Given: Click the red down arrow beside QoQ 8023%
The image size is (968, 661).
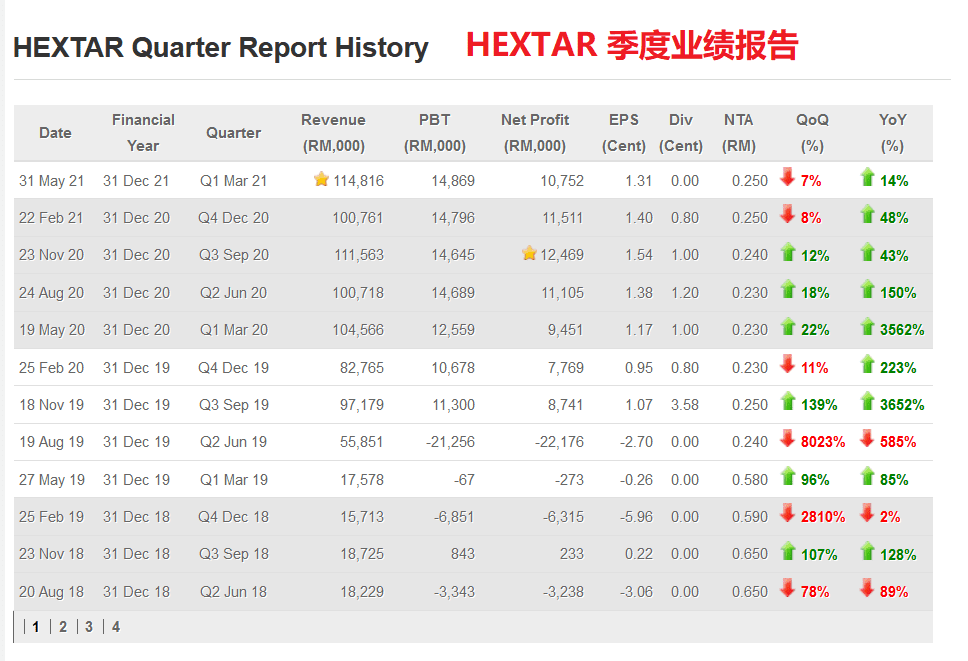Looking at the screenshot, I should (787, 438).
